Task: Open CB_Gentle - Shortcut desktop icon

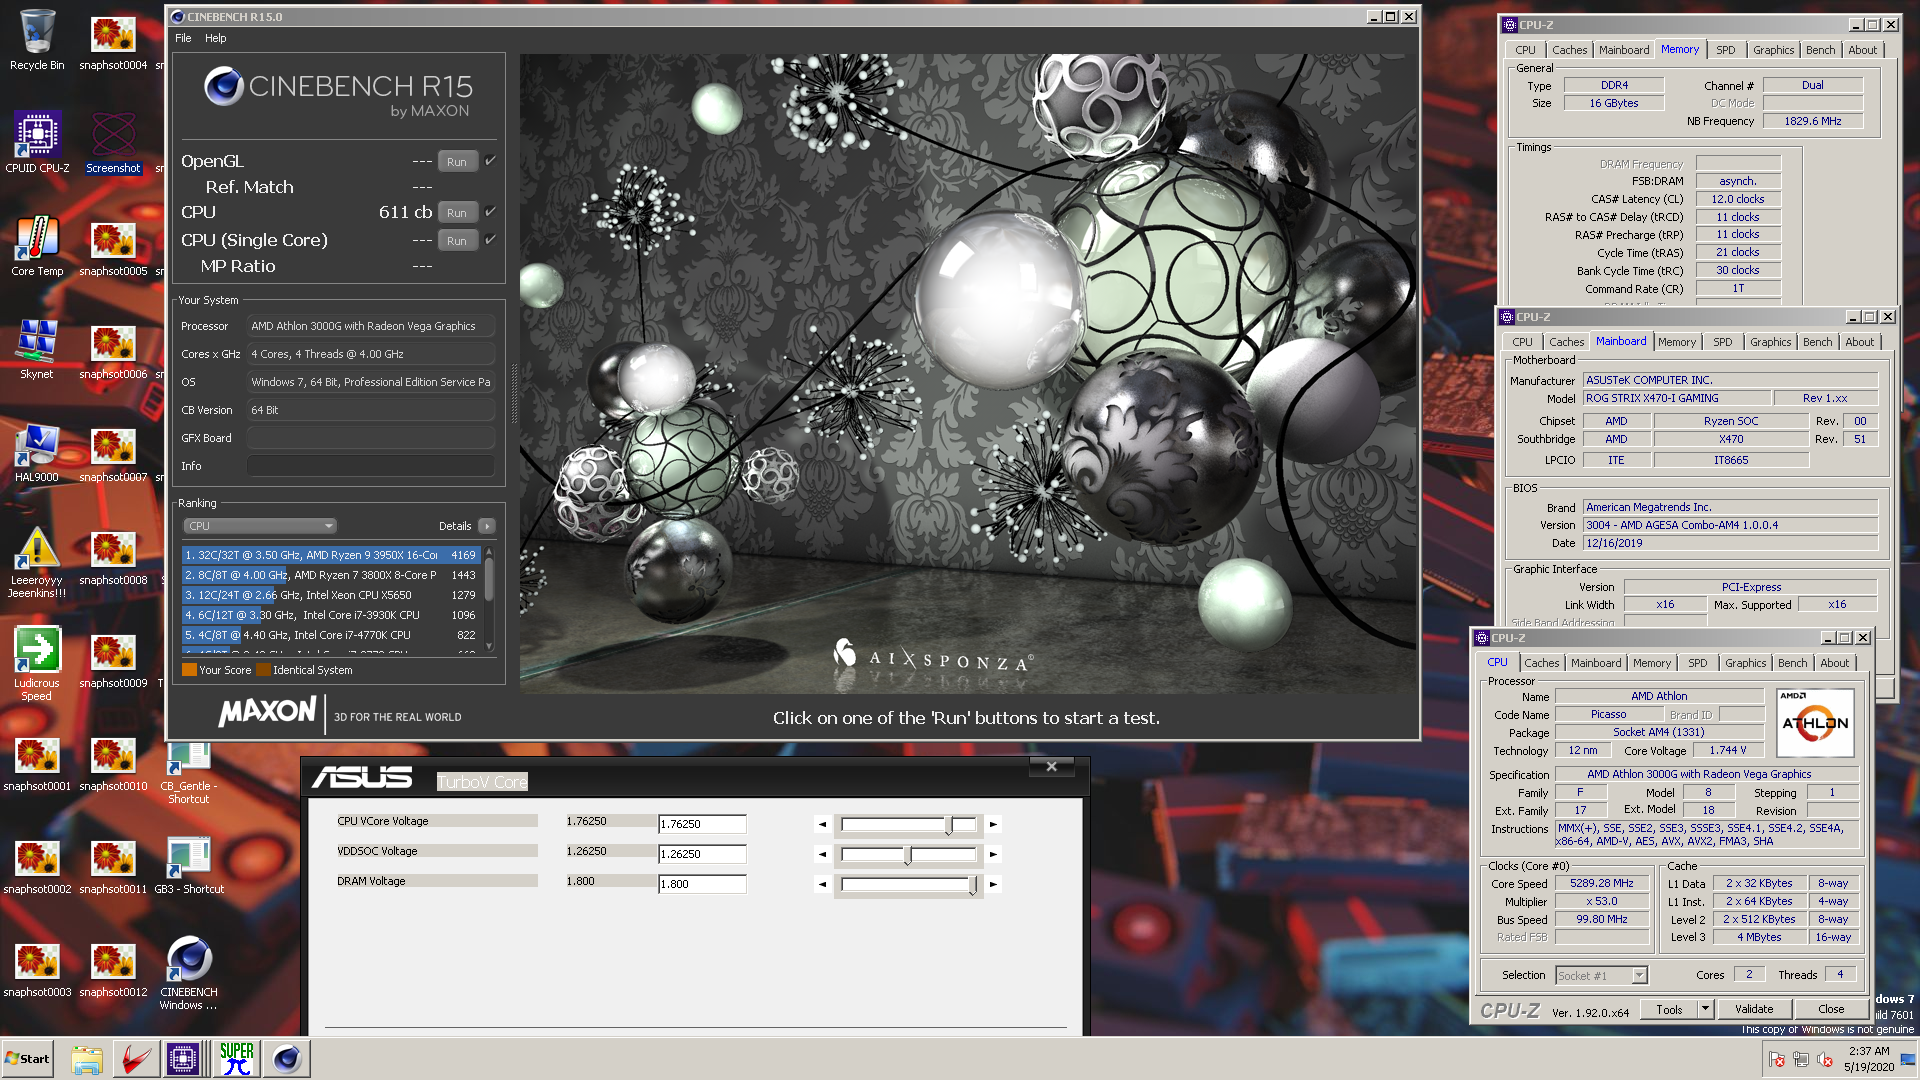Action: point(189,772)
